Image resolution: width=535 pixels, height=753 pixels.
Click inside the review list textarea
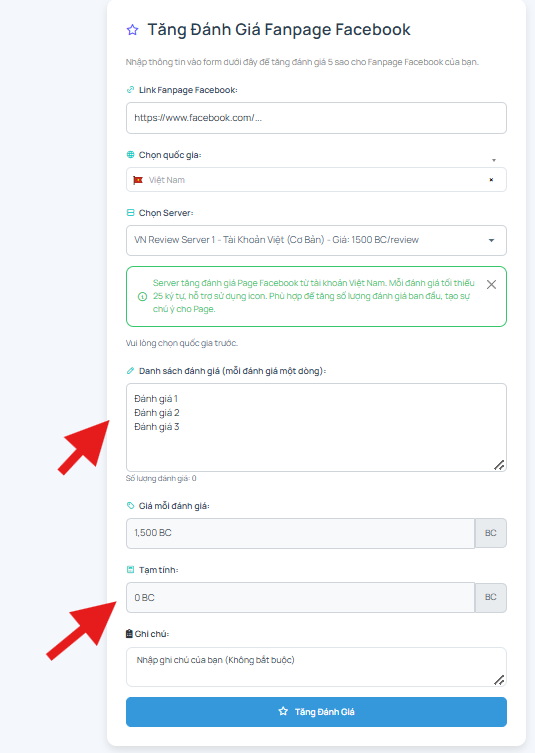pyautogui.click(x=316, y=427)
